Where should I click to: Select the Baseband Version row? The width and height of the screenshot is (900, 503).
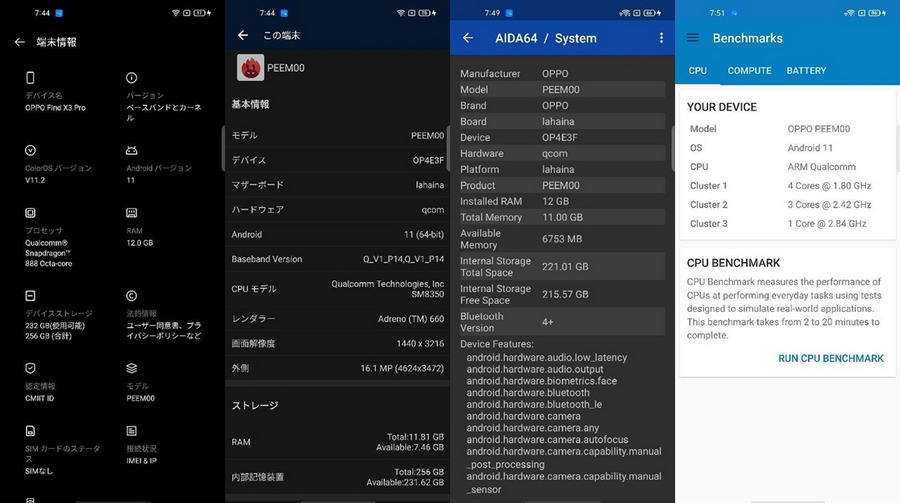pyautogui.click(x=338, y=259)
